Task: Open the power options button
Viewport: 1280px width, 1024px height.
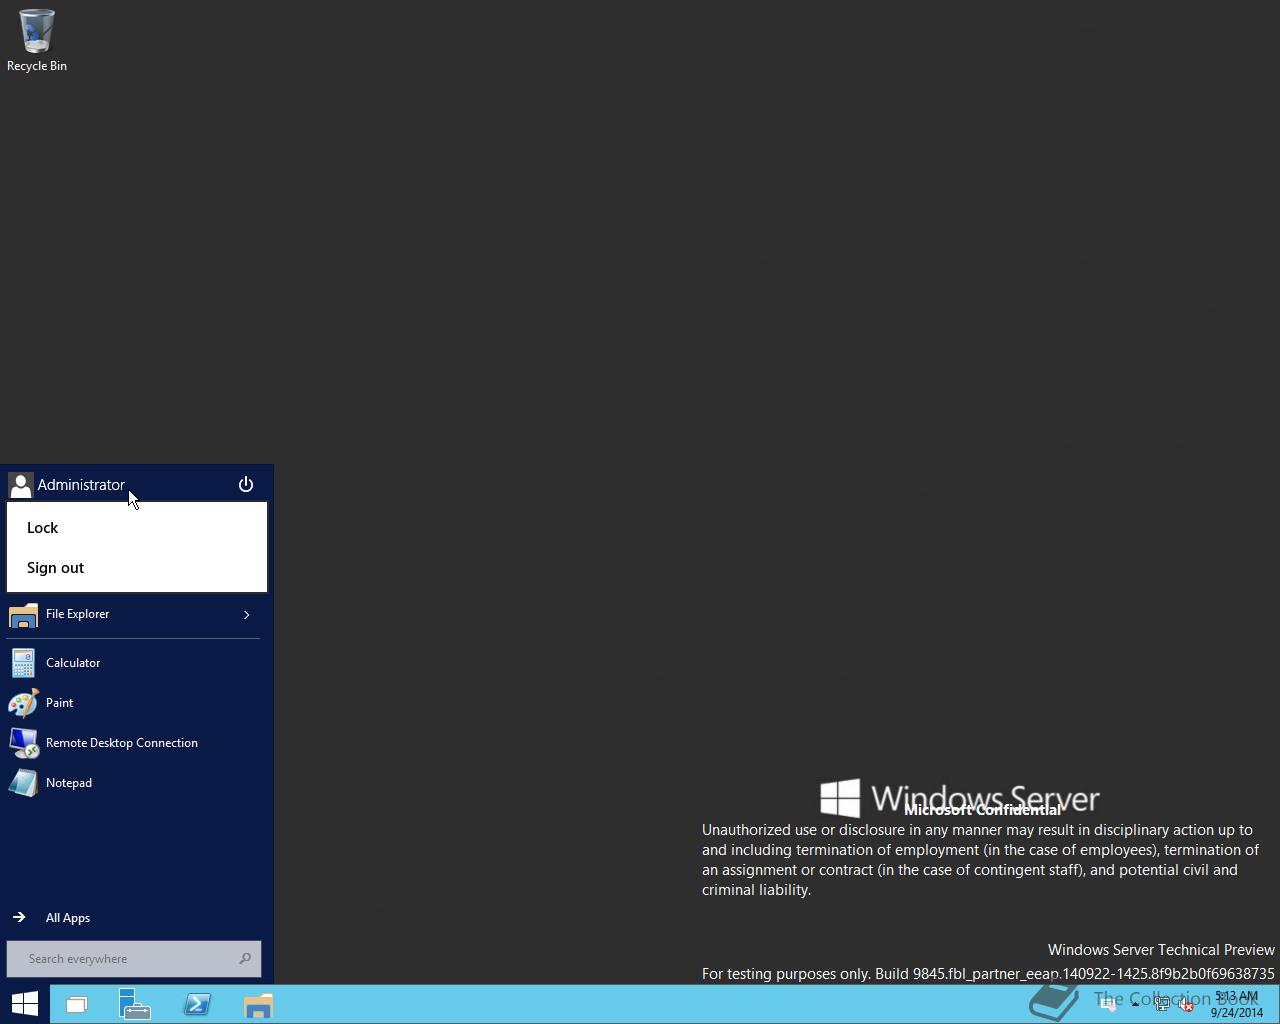Action: tap(246, 485)
